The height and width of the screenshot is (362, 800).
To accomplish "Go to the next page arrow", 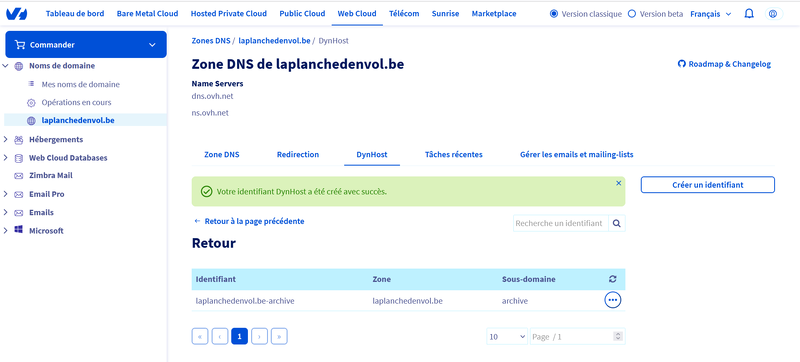I will (259, 337).
